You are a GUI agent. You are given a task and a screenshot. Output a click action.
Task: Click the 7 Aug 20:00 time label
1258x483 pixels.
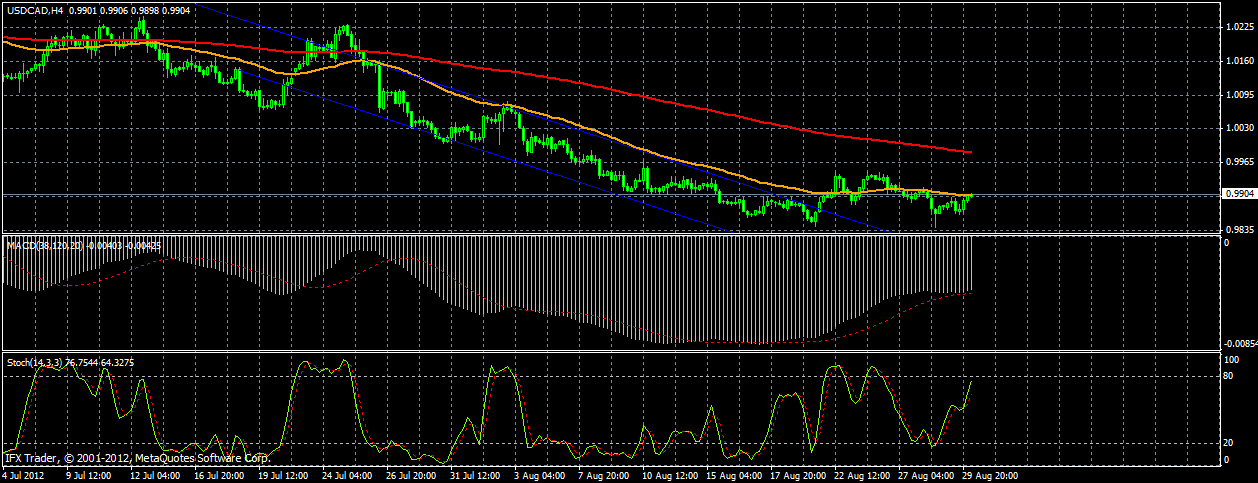(603, 476)
